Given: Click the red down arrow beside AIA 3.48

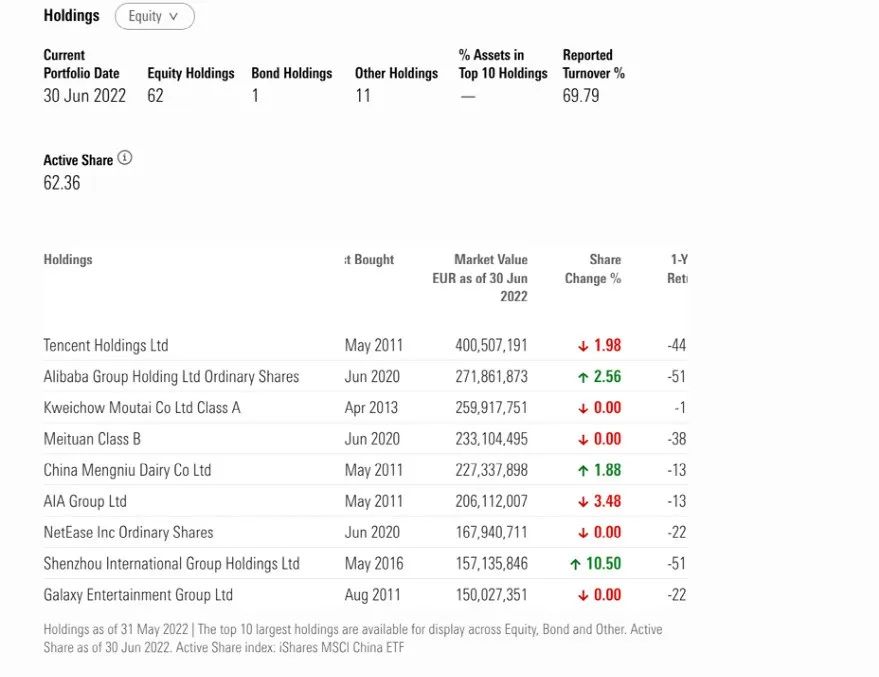Looking at the screenshot, I should click(x=583, y=502).
